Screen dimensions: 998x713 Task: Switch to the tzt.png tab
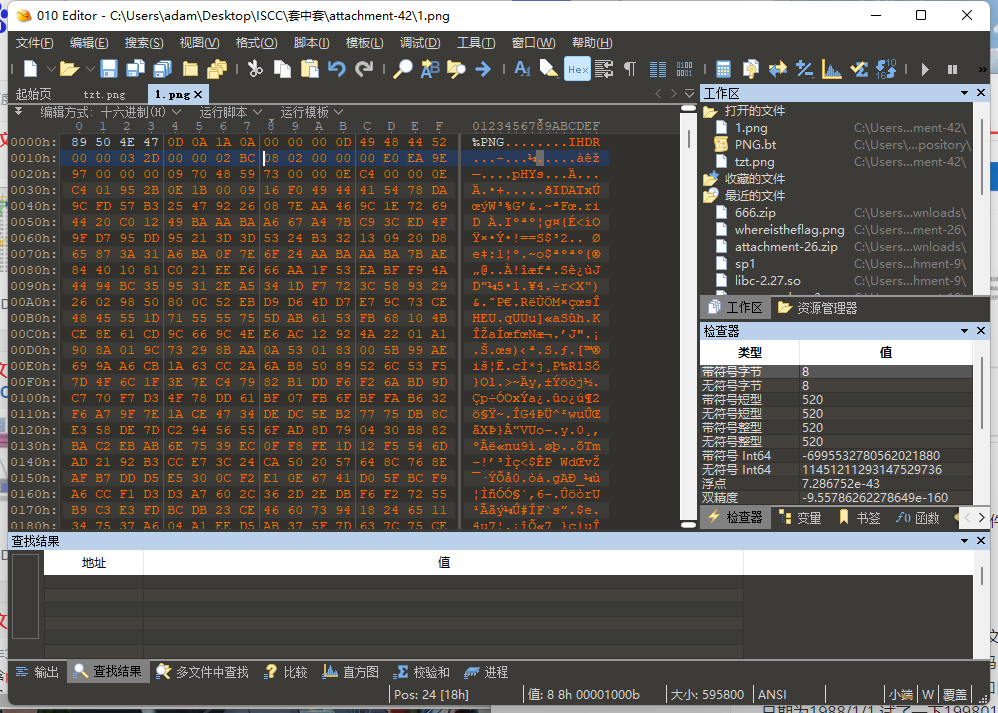104,94
